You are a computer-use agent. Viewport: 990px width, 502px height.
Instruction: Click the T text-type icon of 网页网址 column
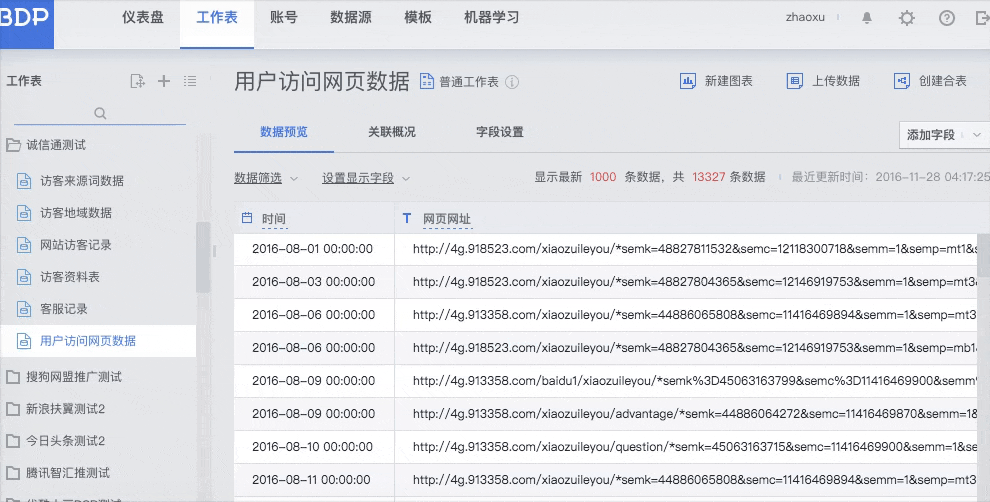pos(407,218)
